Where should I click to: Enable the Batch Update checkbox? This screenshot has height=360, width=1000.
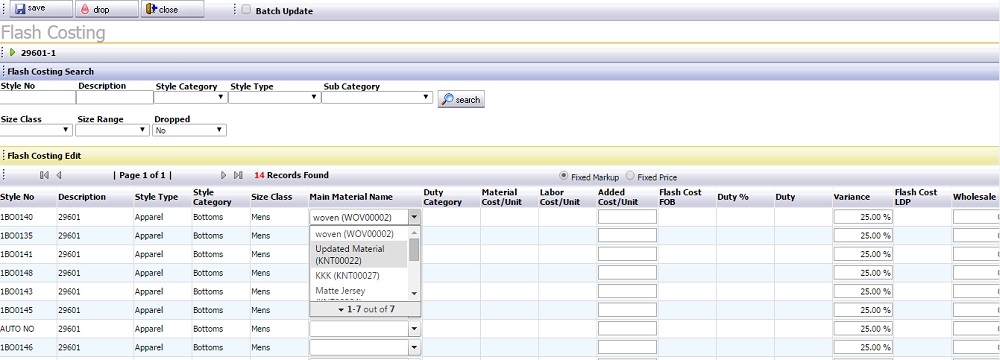click(246, 10)
